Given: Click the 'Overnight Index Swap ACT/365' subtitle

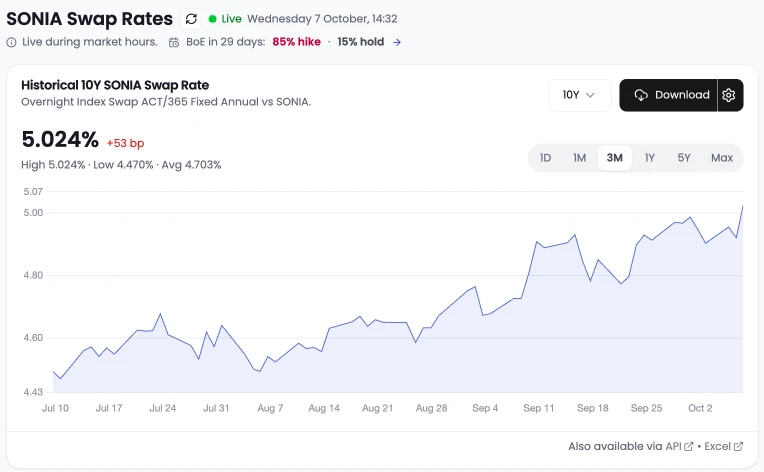Looking at the screenshot, I should [166, 102].
